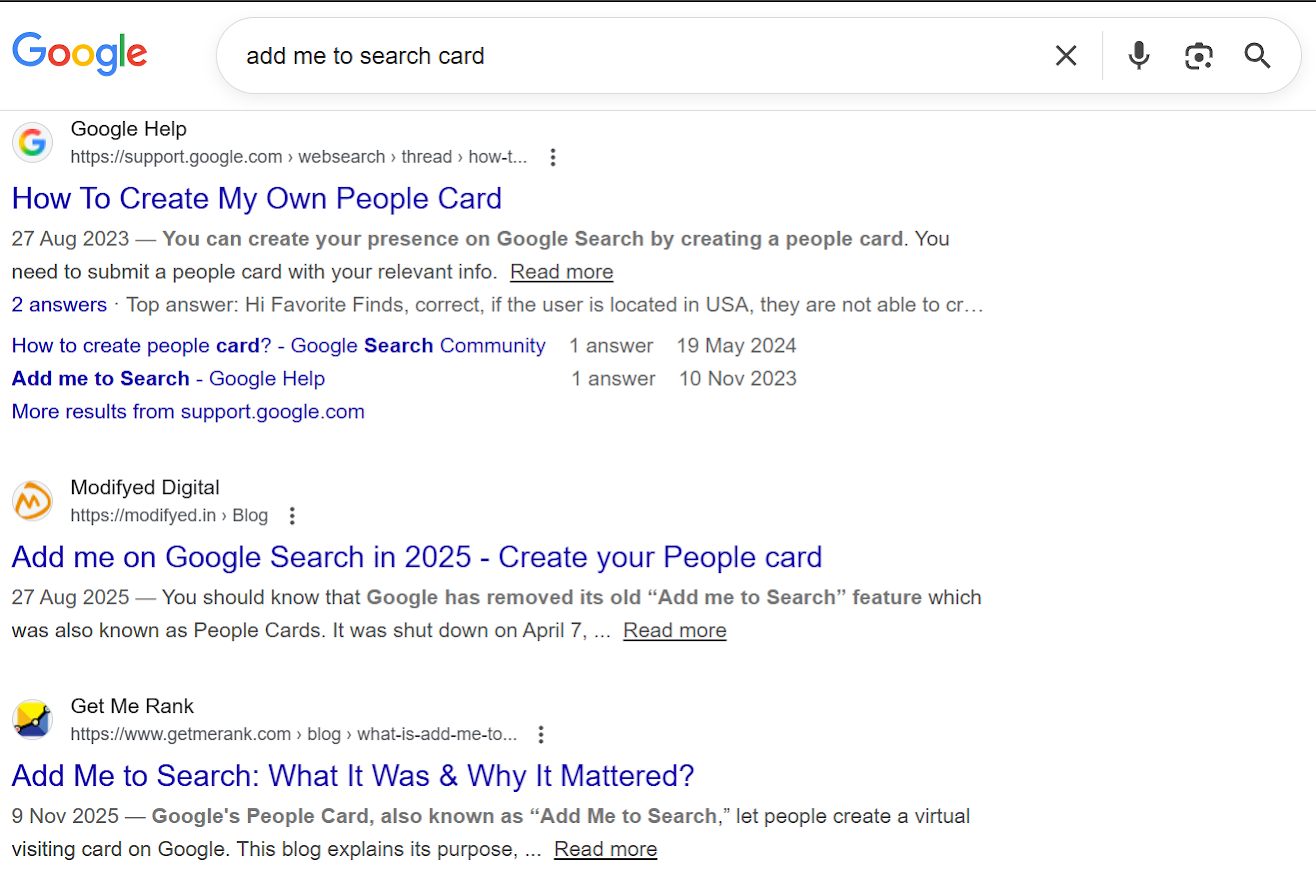The width and height of the screenshot is (1316, 877).
Task: Click the websearch breadcrumb under Google Help
Action: pos(341,157)
